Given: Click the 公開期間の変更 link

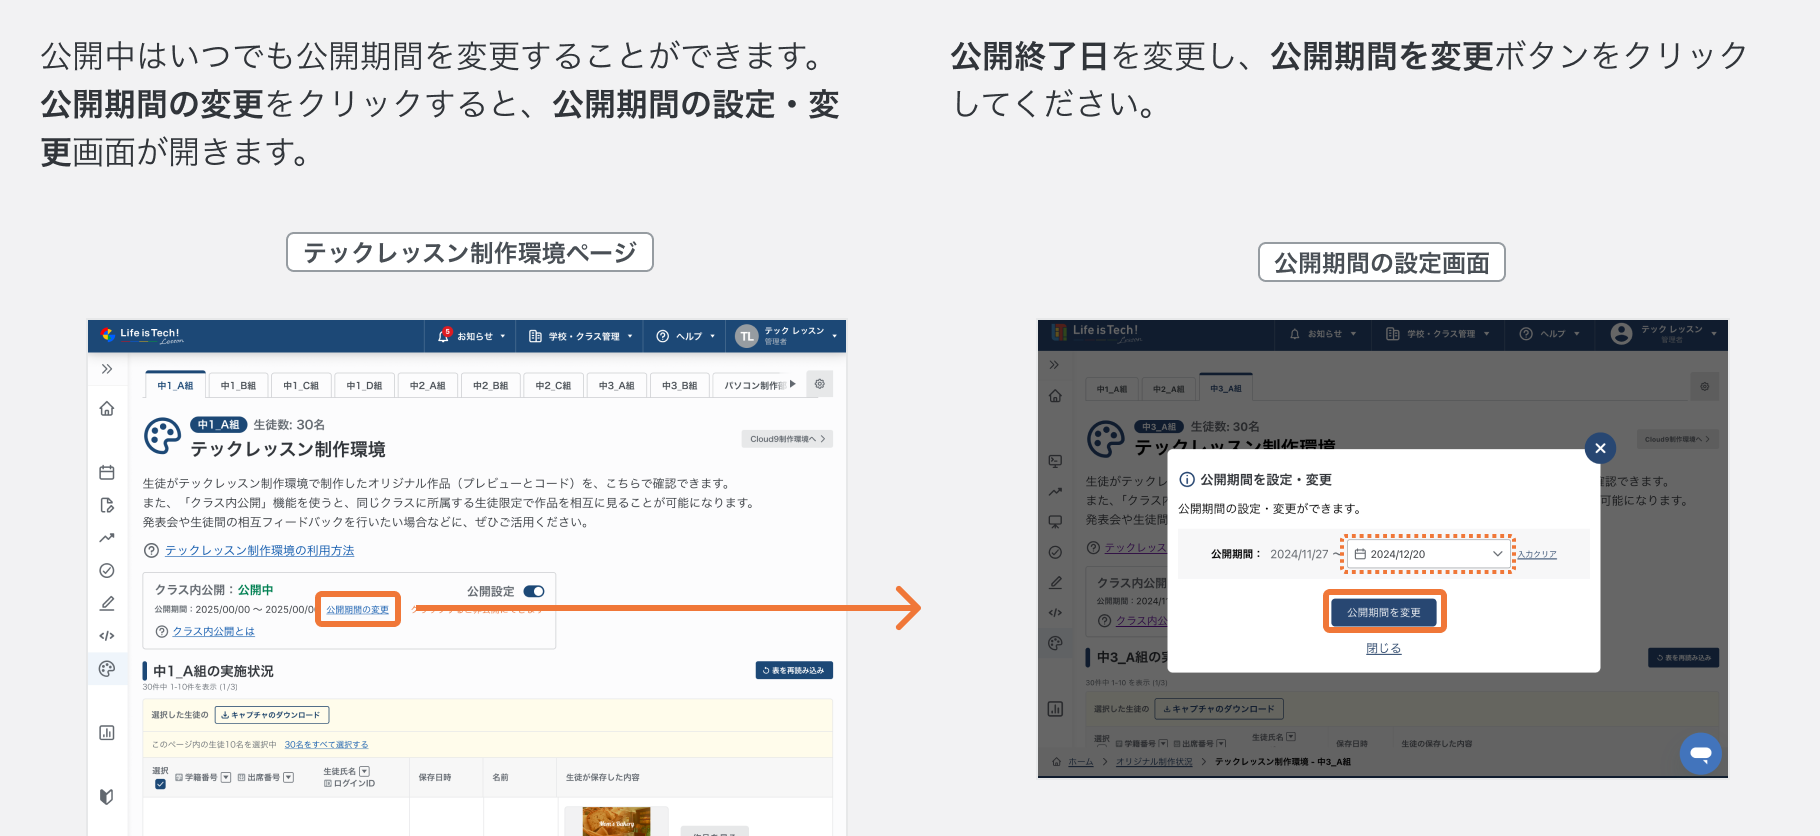Looking at the screenshot, I should point(358,610).
